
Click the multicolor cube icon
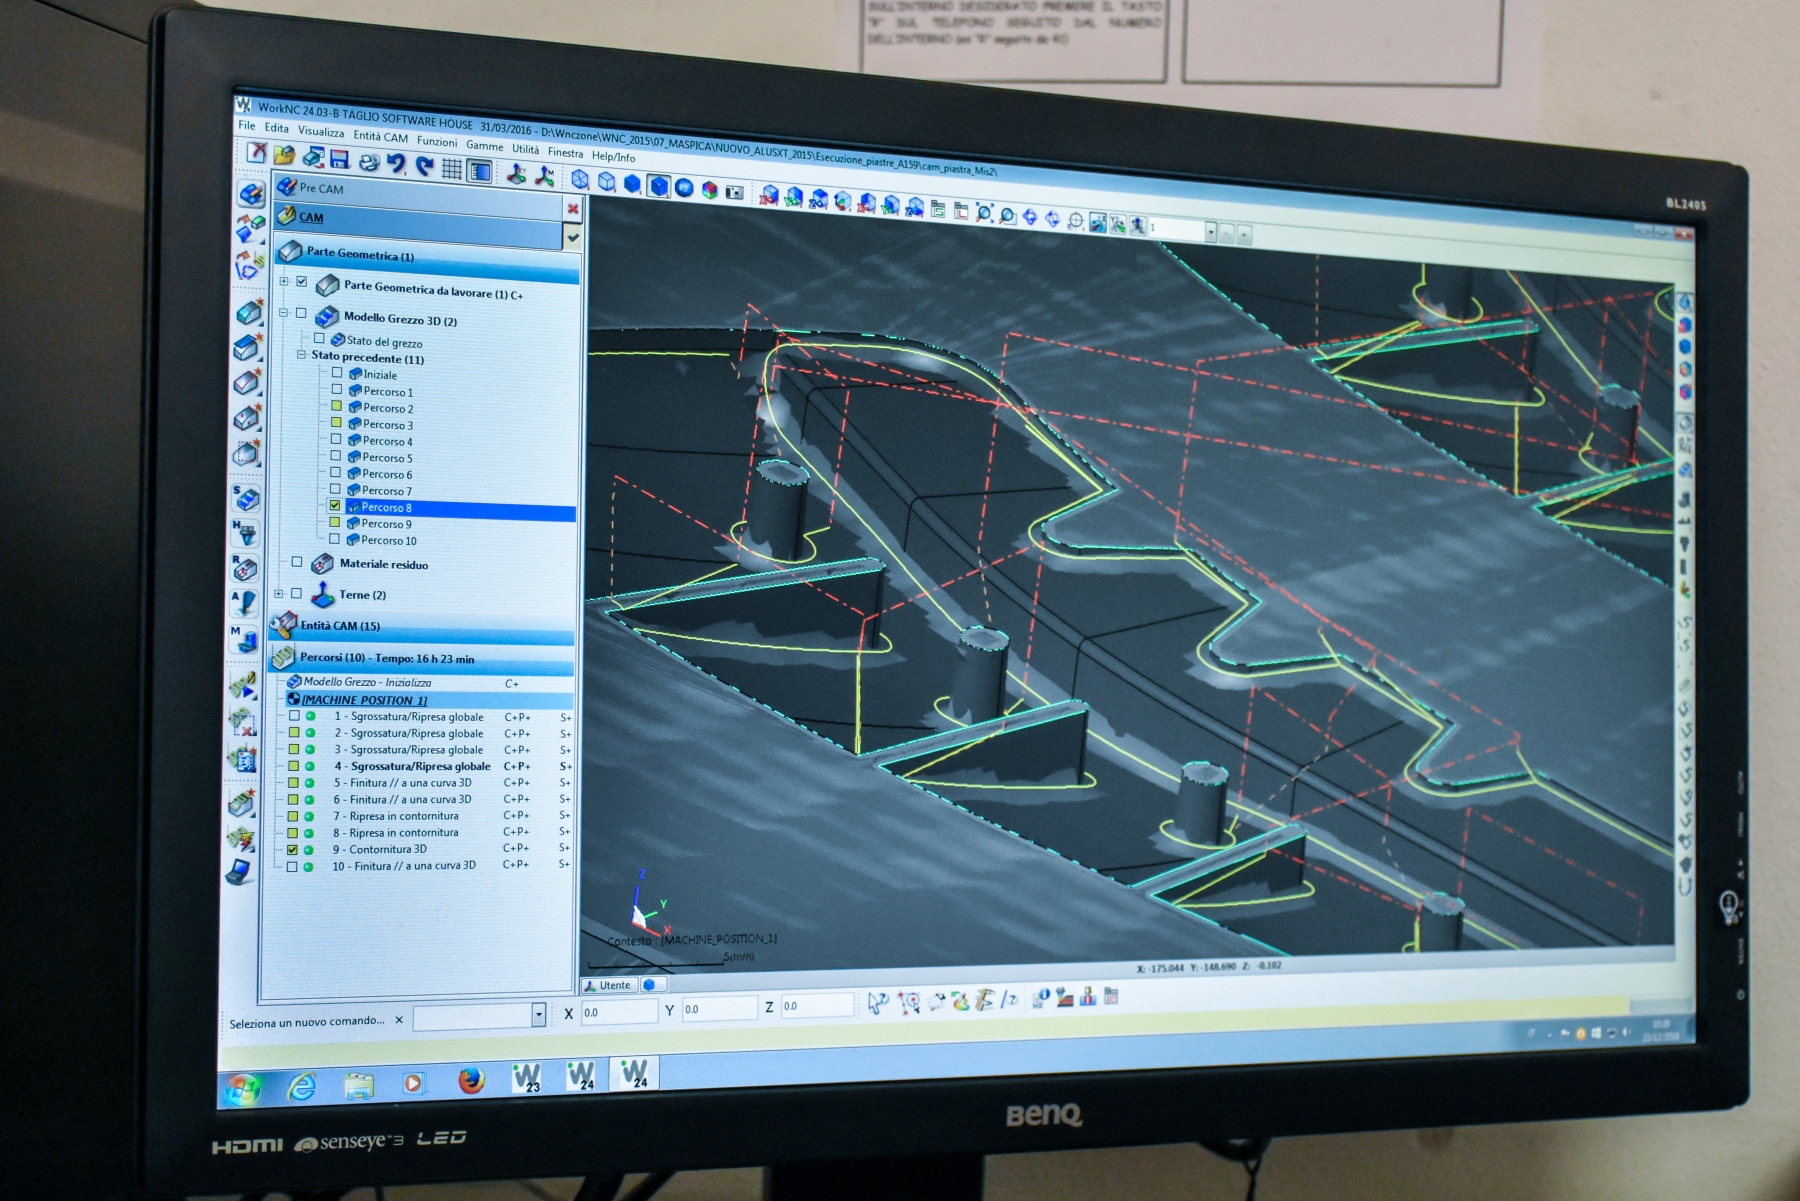[x=709, y=189]
